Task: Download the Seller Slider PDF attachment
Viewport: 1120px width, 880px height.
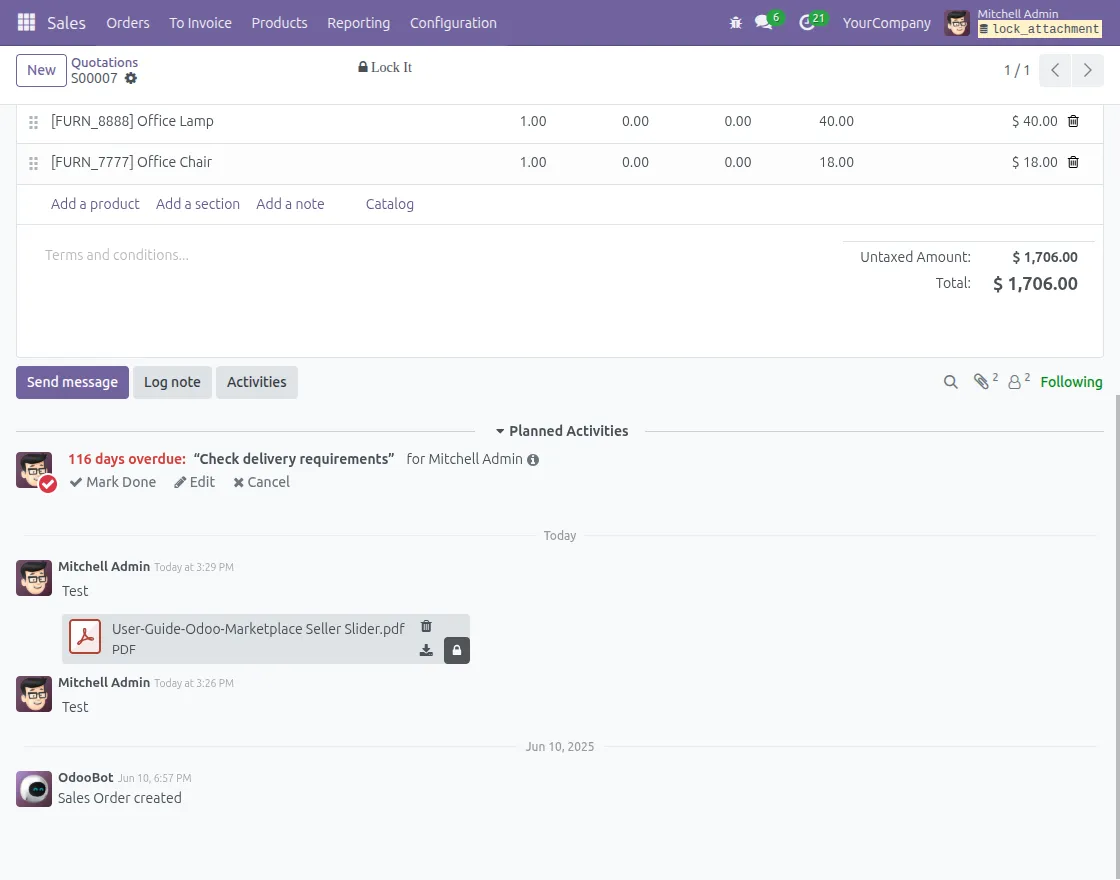Action: pyautogui.click(x=426, y=650)
